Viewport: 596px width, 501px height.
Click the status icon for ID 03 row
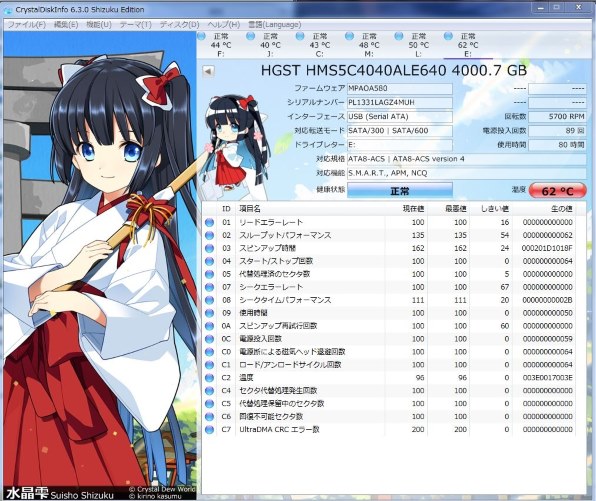pyautogui.click(x=209, y=248)
